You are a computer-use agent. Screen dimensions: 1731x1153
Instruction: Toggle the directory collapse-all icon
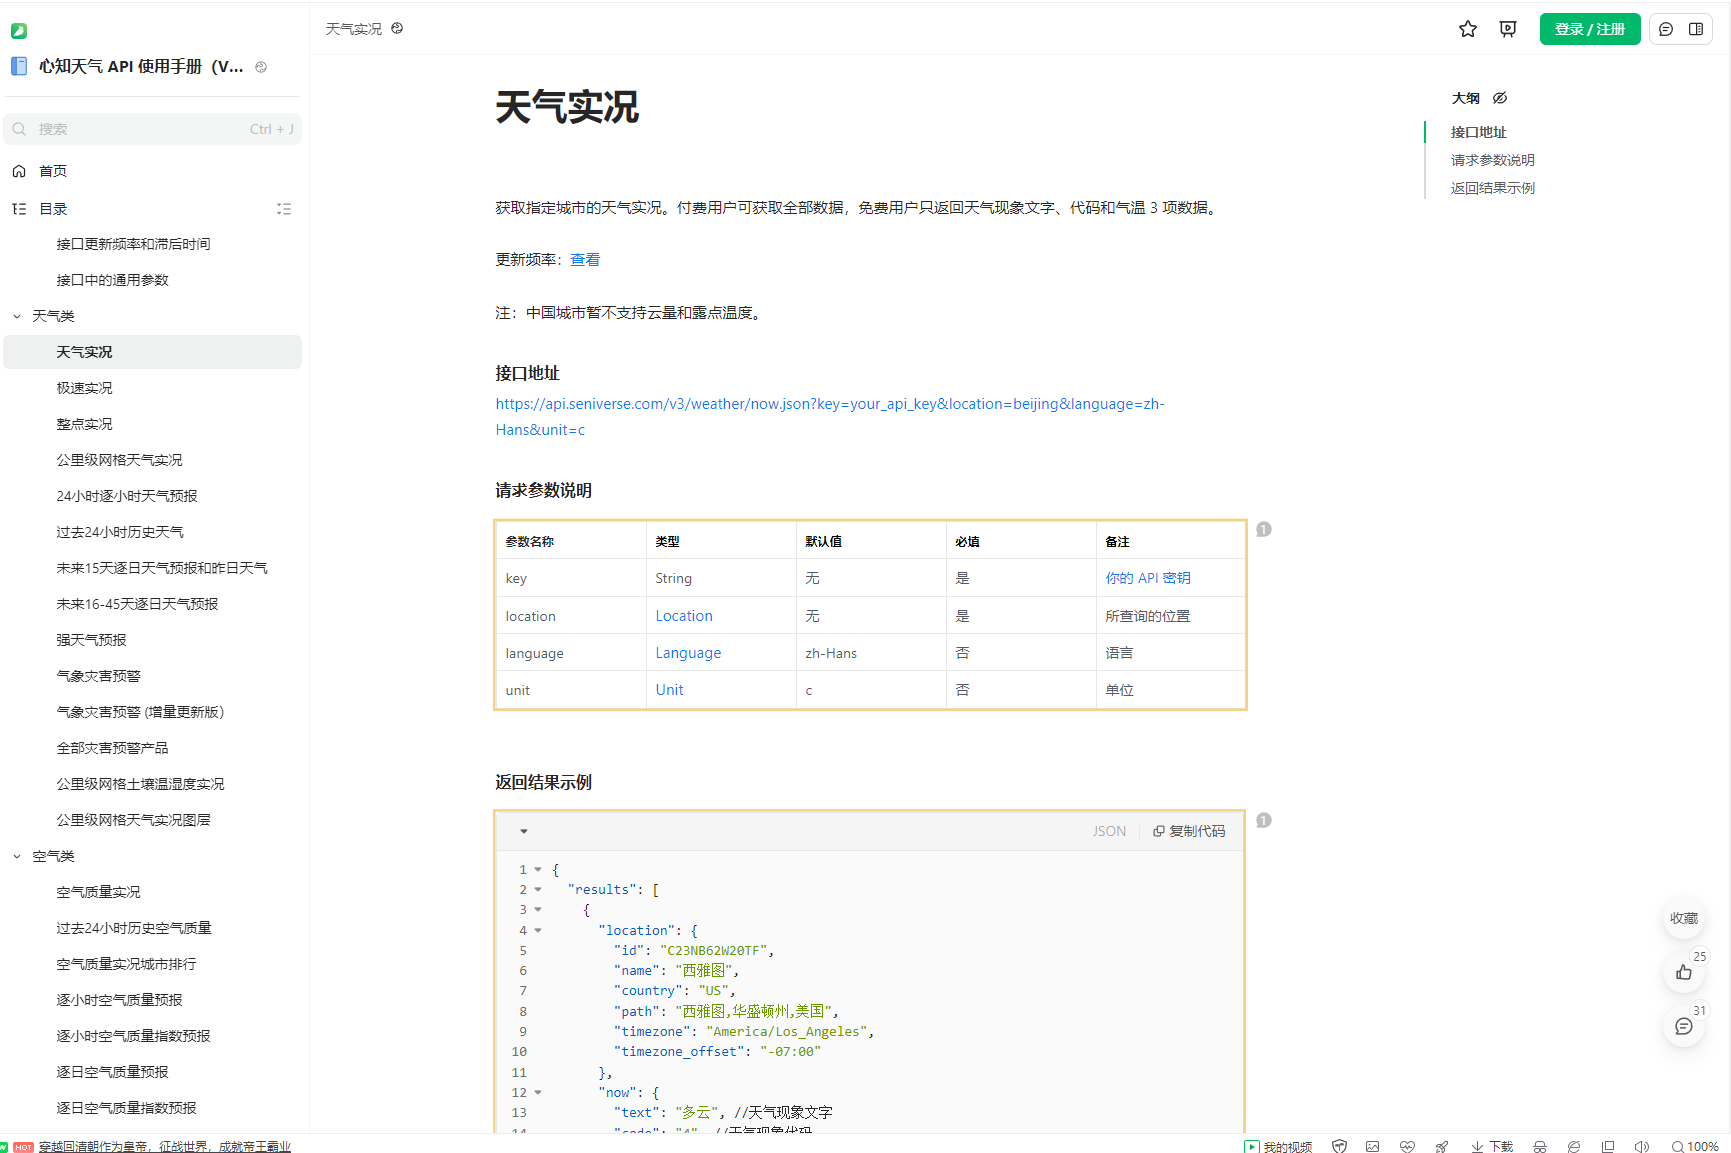(x=284, y=209)
